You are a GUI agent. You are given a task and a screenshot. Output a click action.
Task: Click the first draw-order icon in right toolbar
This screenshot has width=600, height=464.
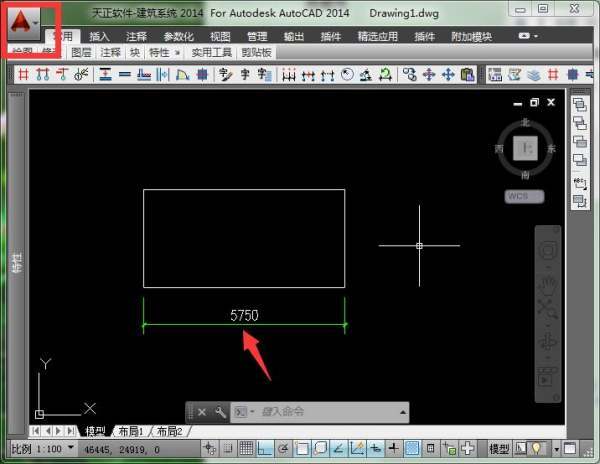pos(579,104)
